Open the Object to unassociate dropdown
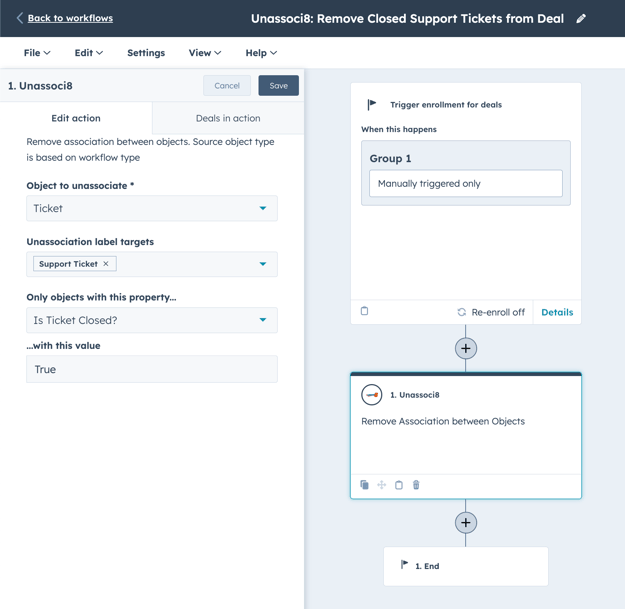The width and height of the screenshot is (625, 609). (152, 208)
